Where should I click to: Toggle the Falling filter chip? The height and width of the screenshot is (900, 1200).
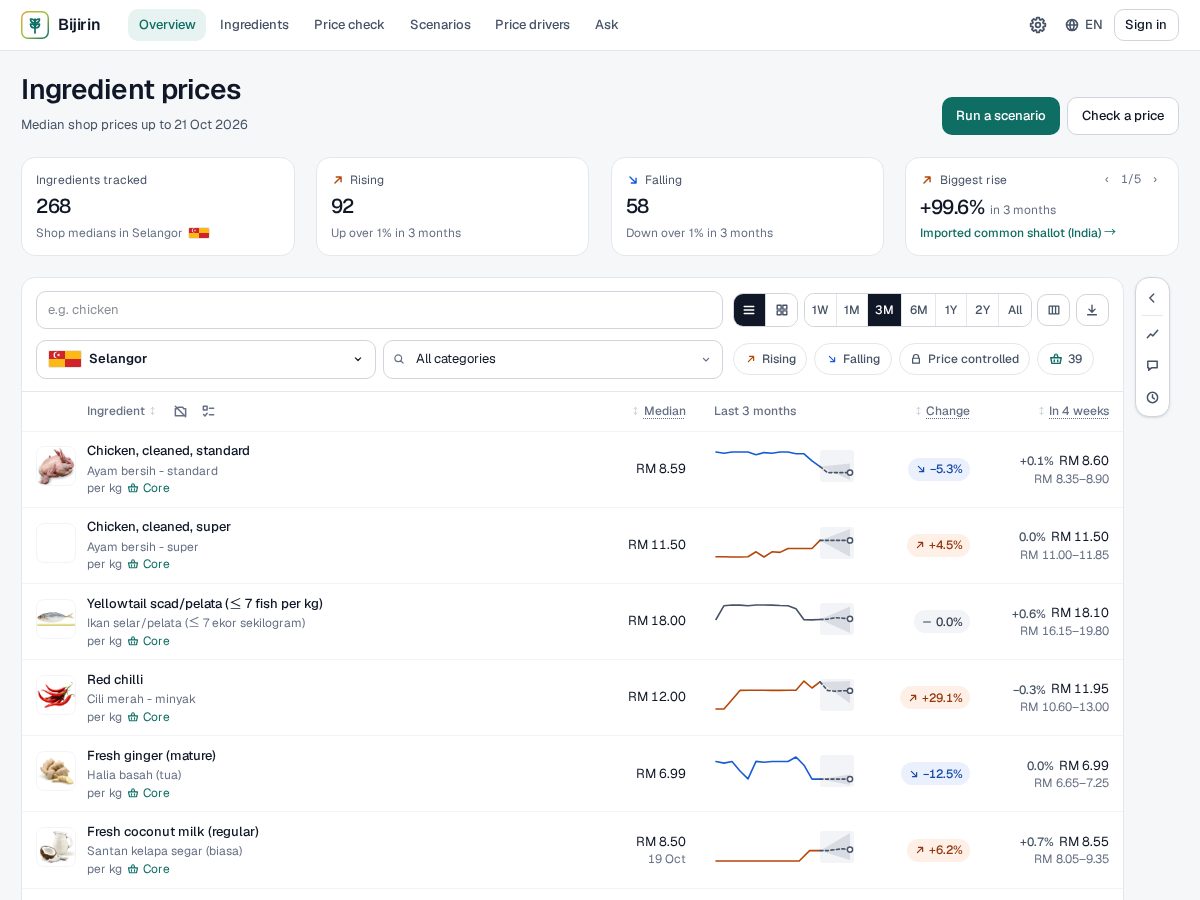(853, 359)
